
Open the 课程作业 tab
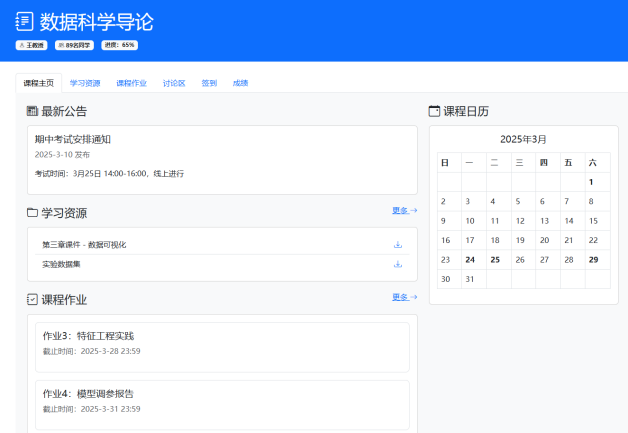131,83
